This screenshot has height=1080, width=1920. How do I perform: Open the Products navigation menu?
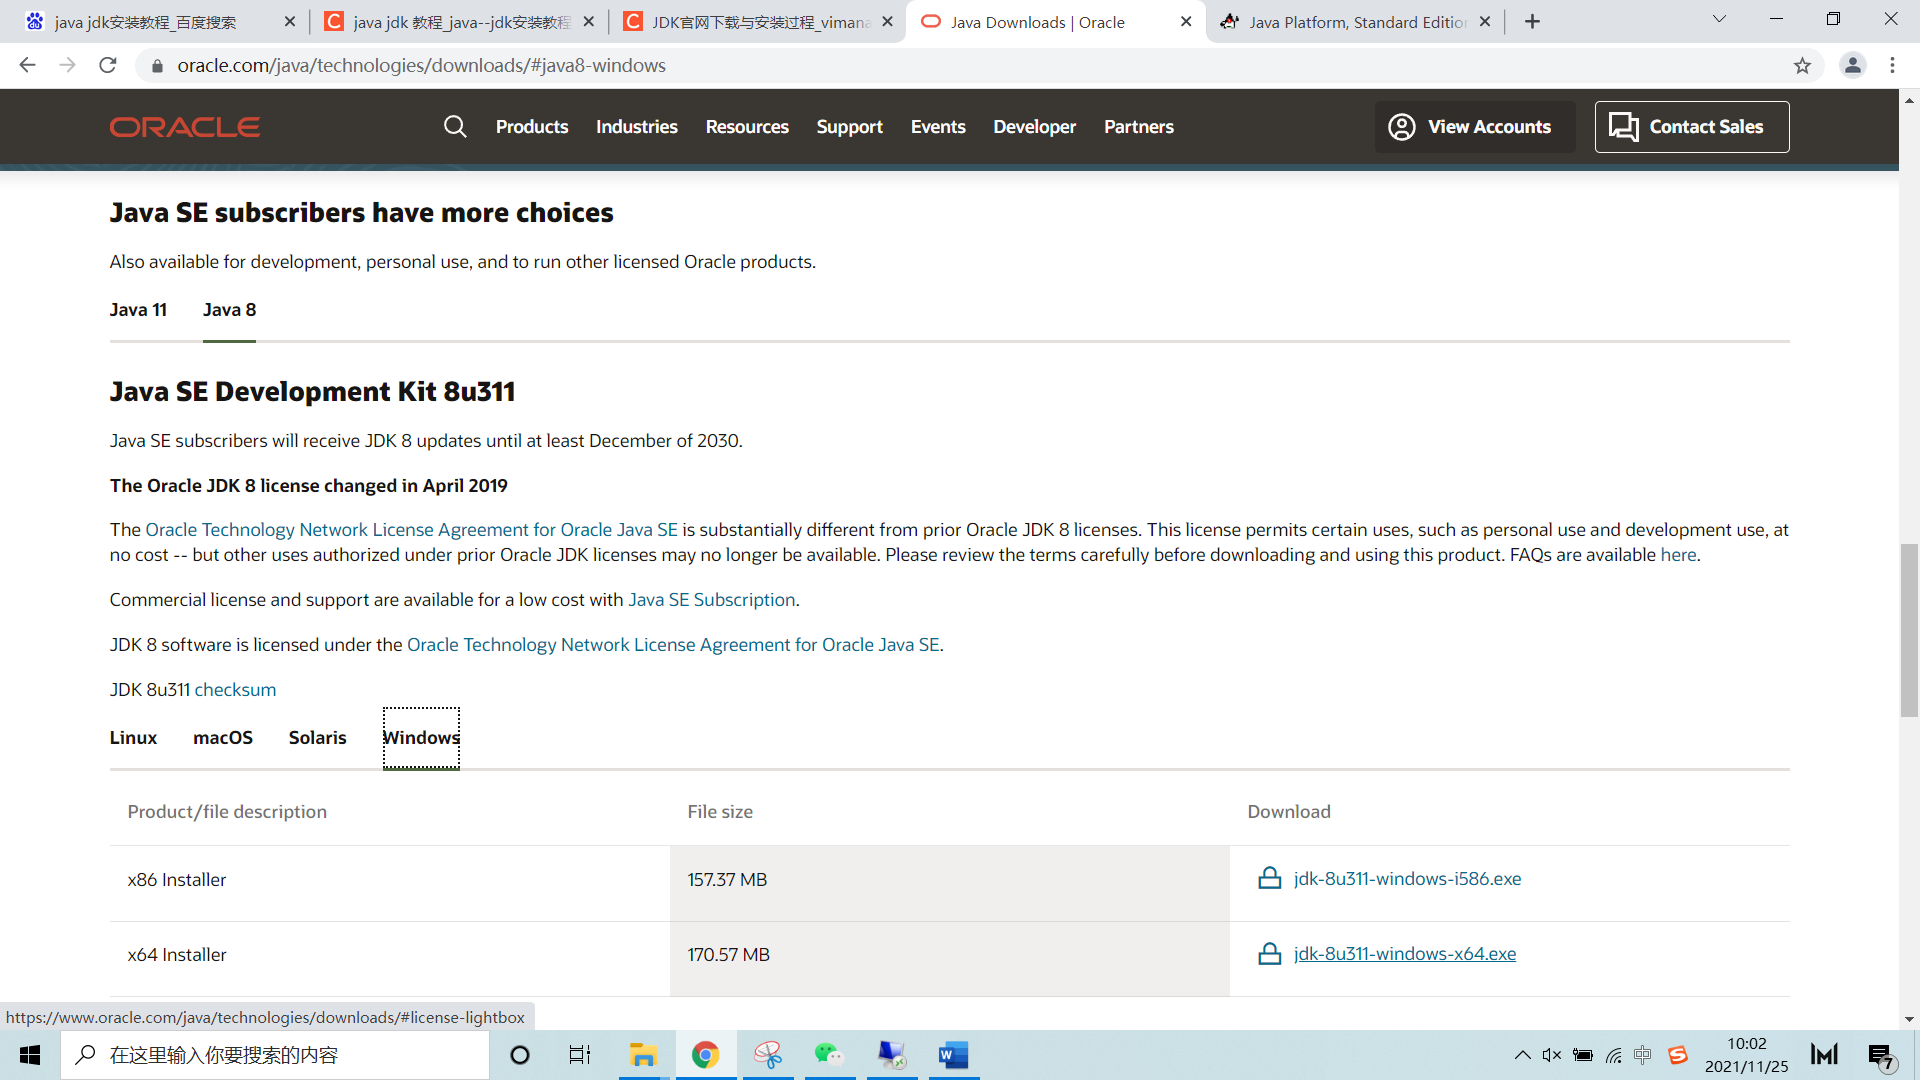(x=531, y=127)
